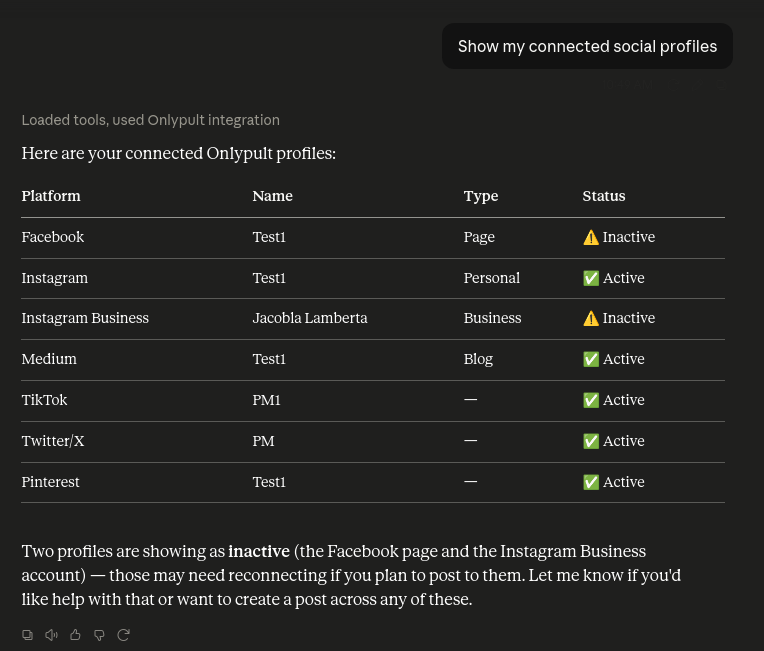Give the response a thumbs up
This screenshot has height=651, width=764.
click(75, 634)
